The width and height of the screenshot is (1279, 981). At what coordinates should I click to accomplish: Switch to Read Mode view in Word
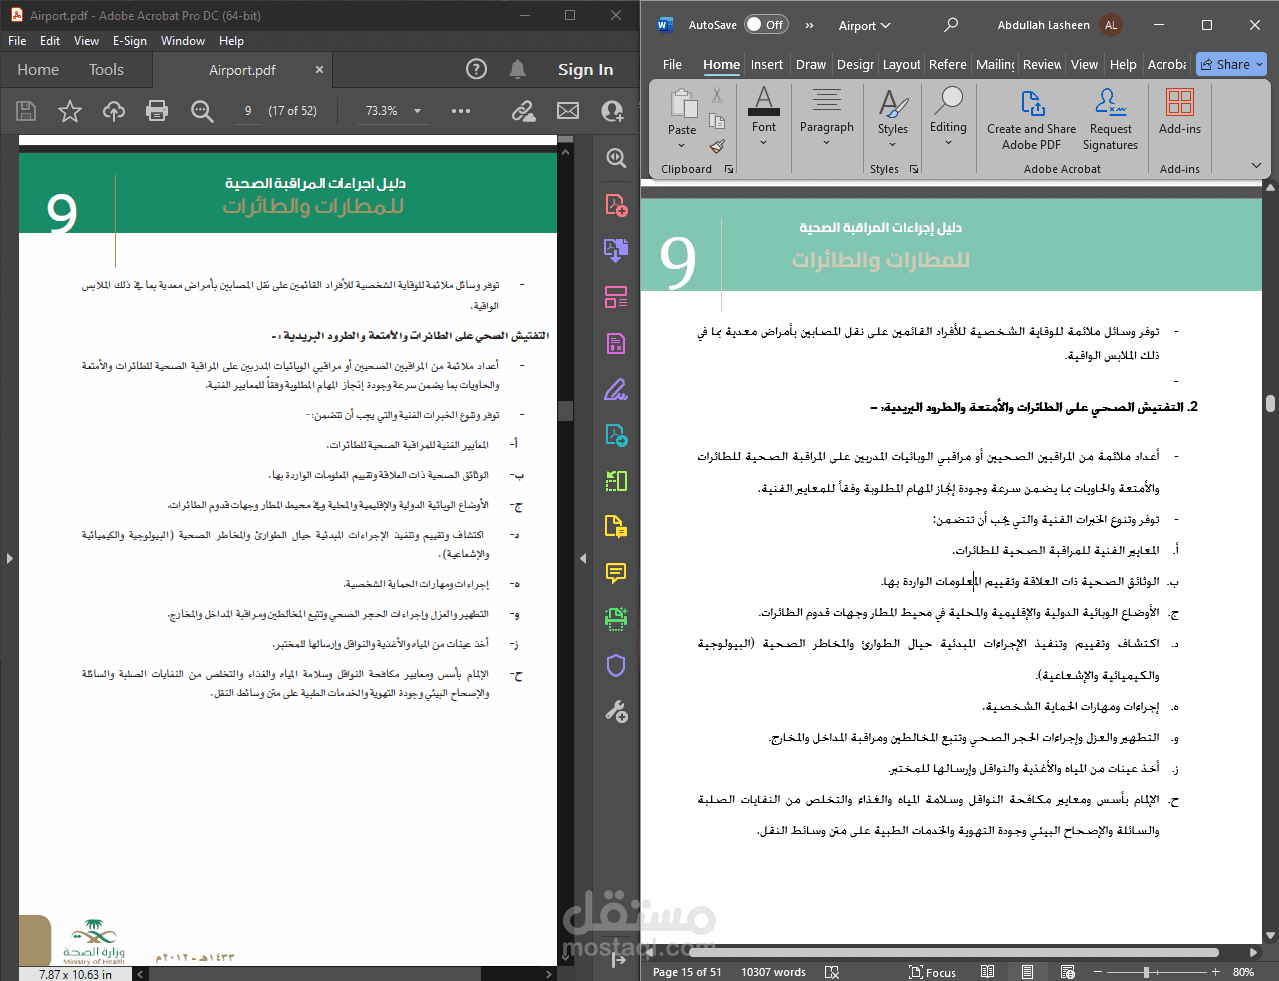988,972
